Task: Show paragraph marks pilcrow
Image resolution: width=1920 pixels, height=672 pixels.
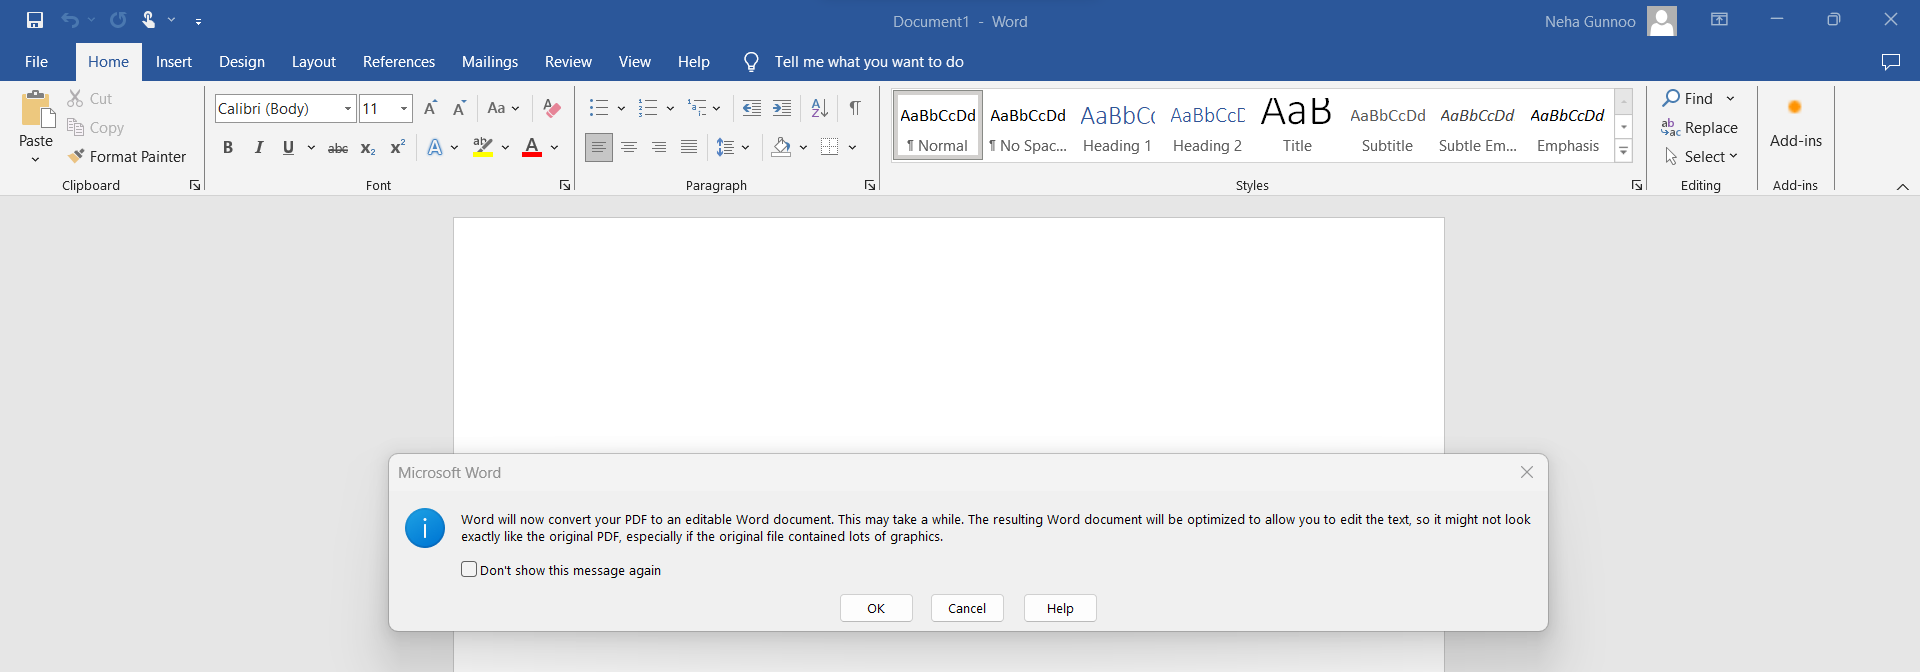Action: tap(855, 108)
